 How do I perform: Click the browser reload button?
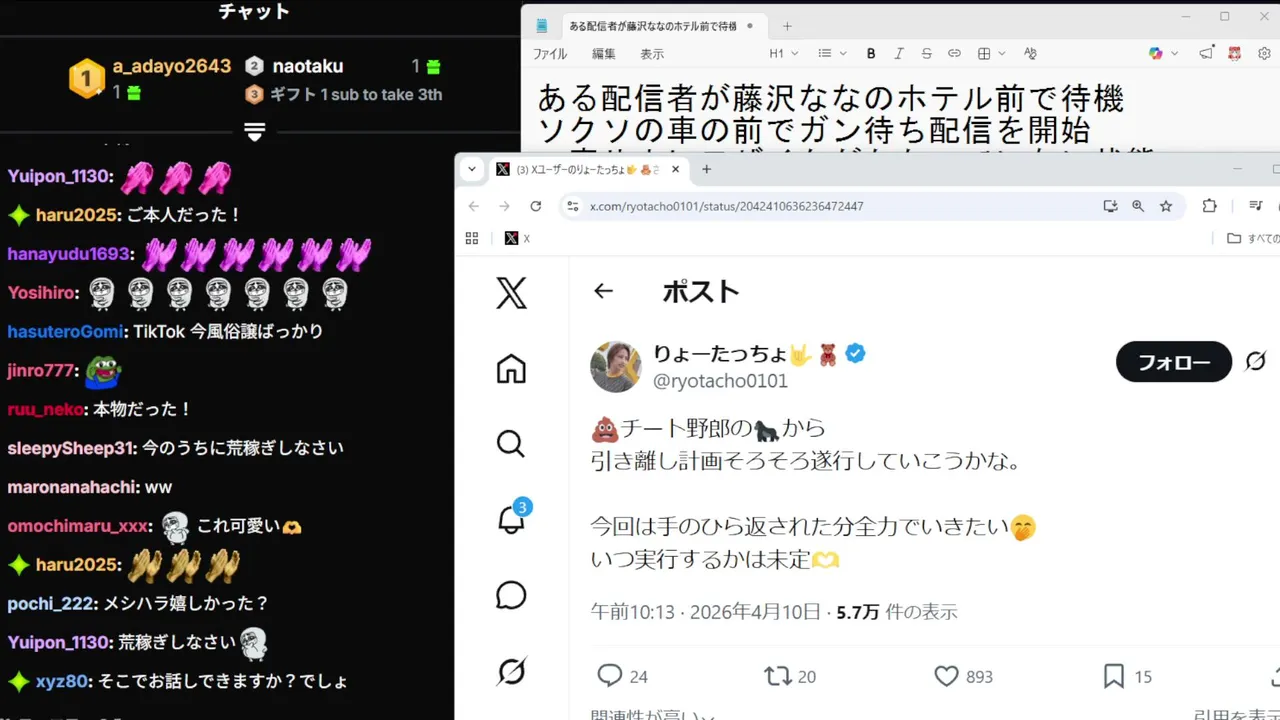(536, 206)
